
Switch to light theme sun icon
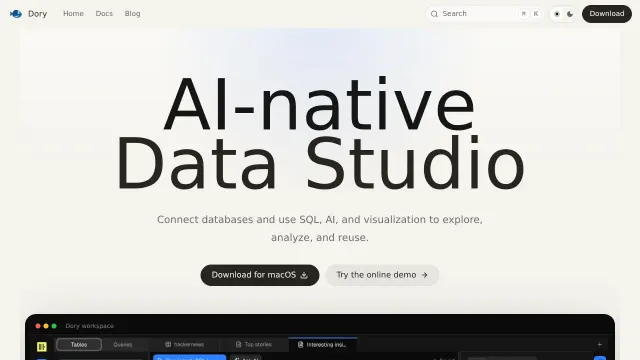click(557, 14)
